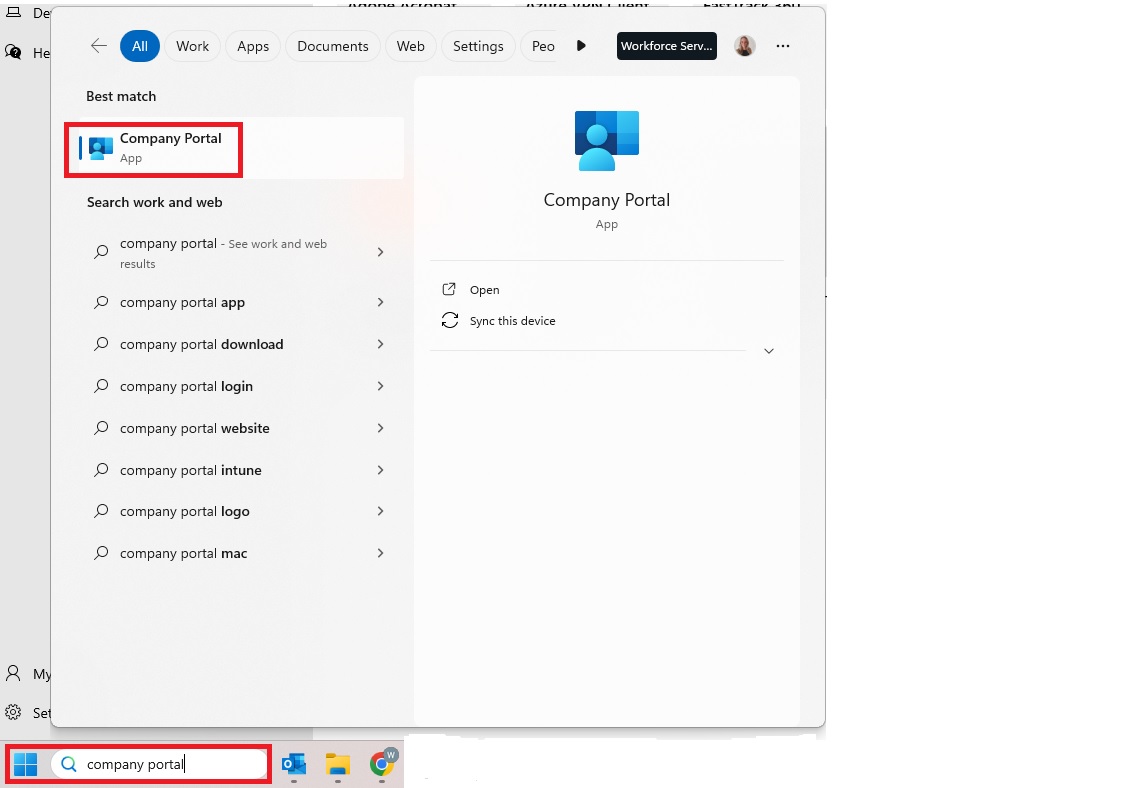Expand chevron beside 'company portal app'
The width and height of the screenshot is (1131, 788).
pyautogui.click(x=380, y=302)
